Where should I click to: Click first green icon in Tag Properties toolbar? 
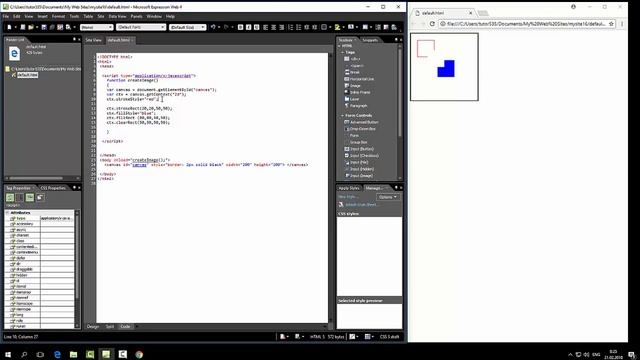tap(10, 198)
